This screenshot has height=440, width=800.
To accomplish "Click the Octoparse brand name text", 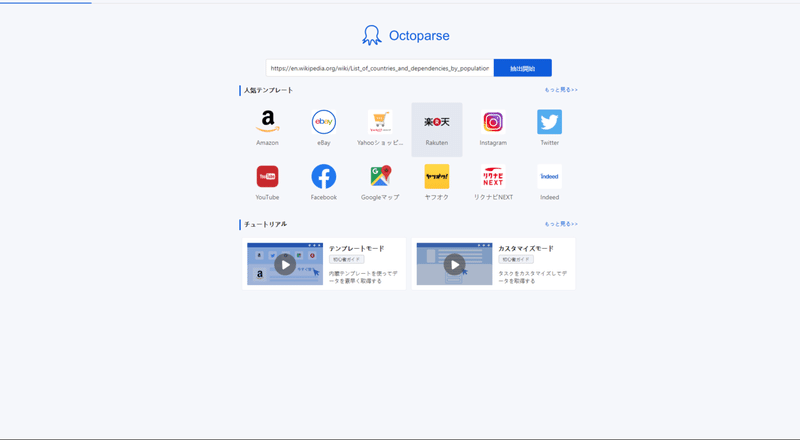I will 419,36.
